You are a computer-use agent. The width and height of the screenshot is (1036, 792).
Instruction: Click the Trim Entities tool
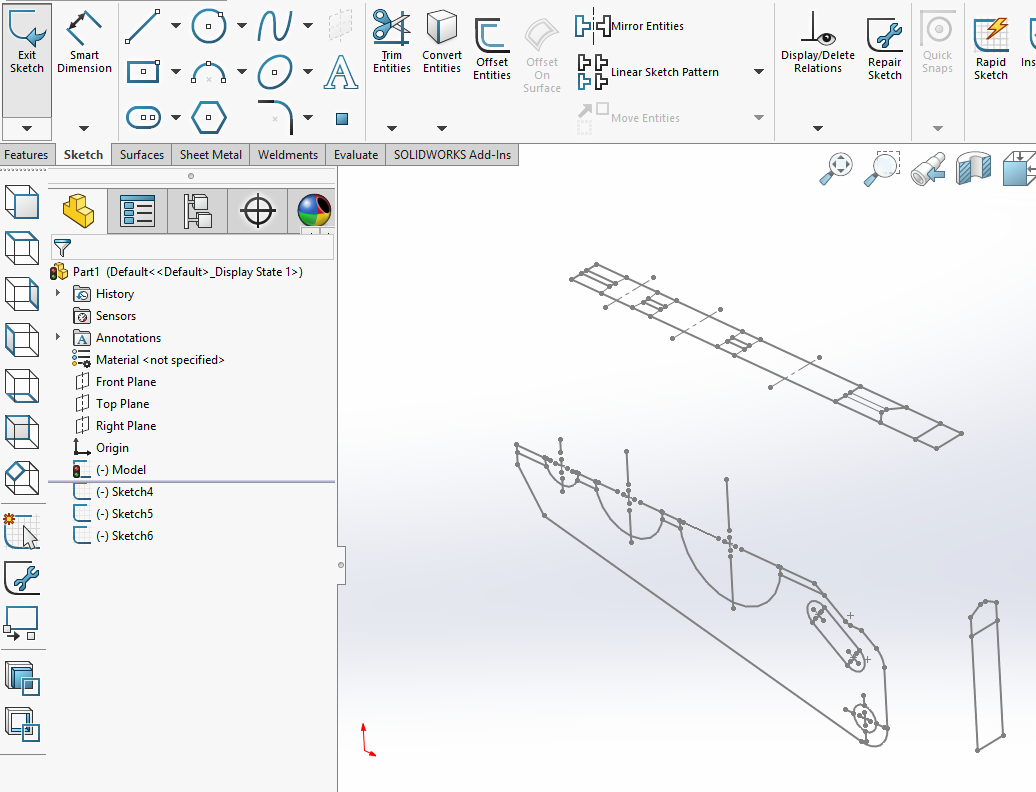pos(392,41)
